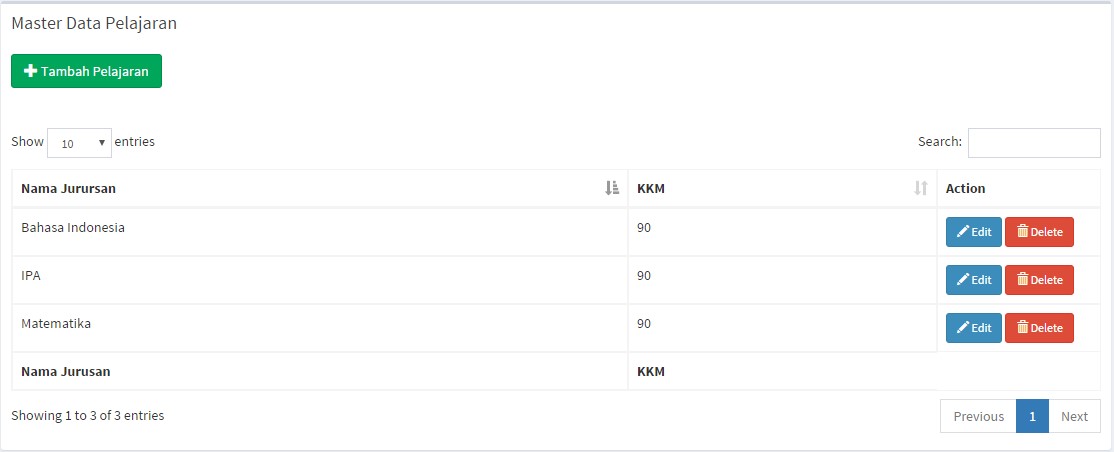Select the Bahasa Indonesia row cell
The image size is (1114, 452).
[73, 227]
